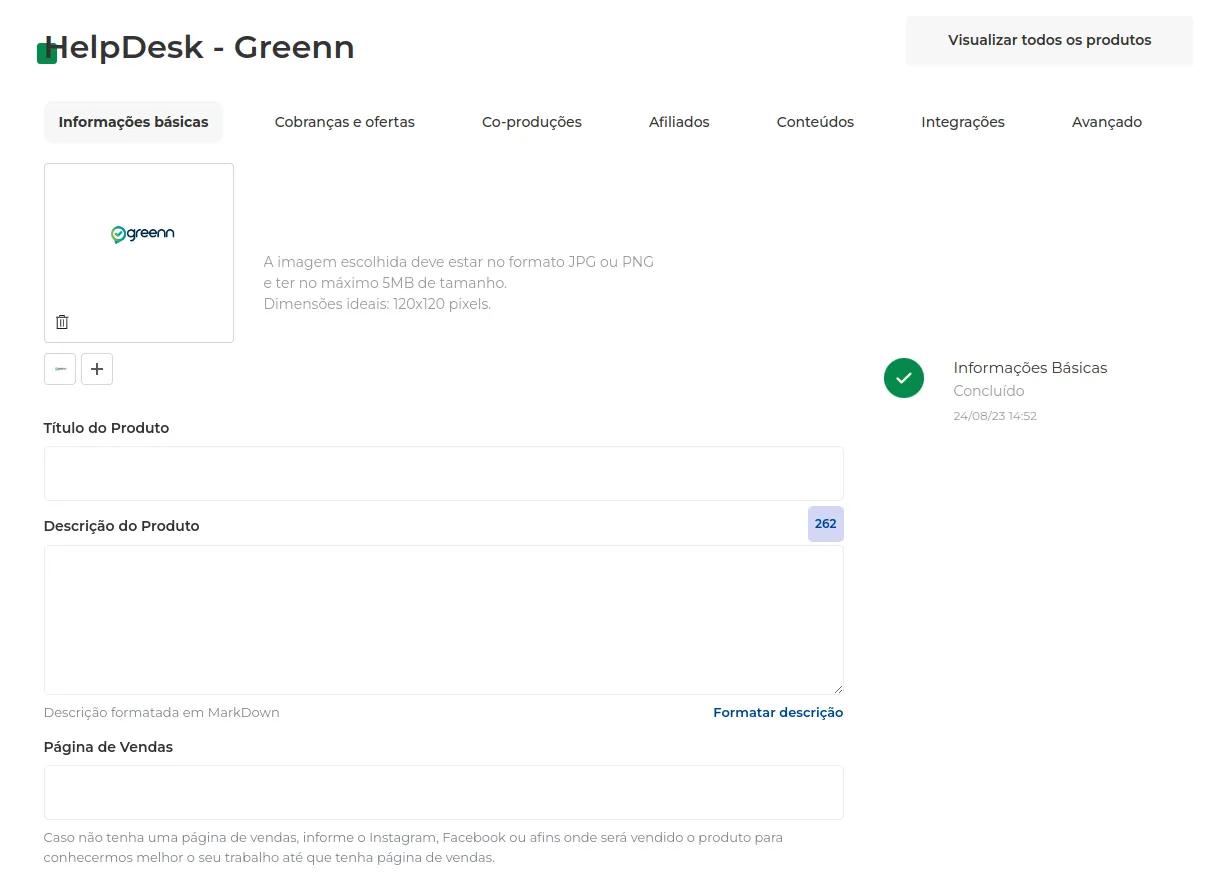This screenshot has width=1221, height=878.
Task: Click the green completed checkmark icon
Action: [x=904, y=378]
